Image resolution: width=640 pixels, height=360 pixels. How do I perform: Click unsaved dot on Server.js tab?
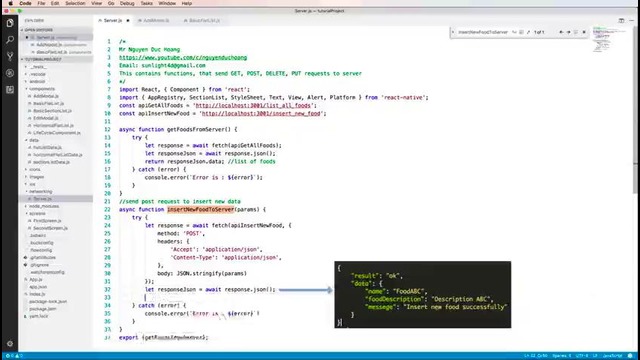click(128, 20)
